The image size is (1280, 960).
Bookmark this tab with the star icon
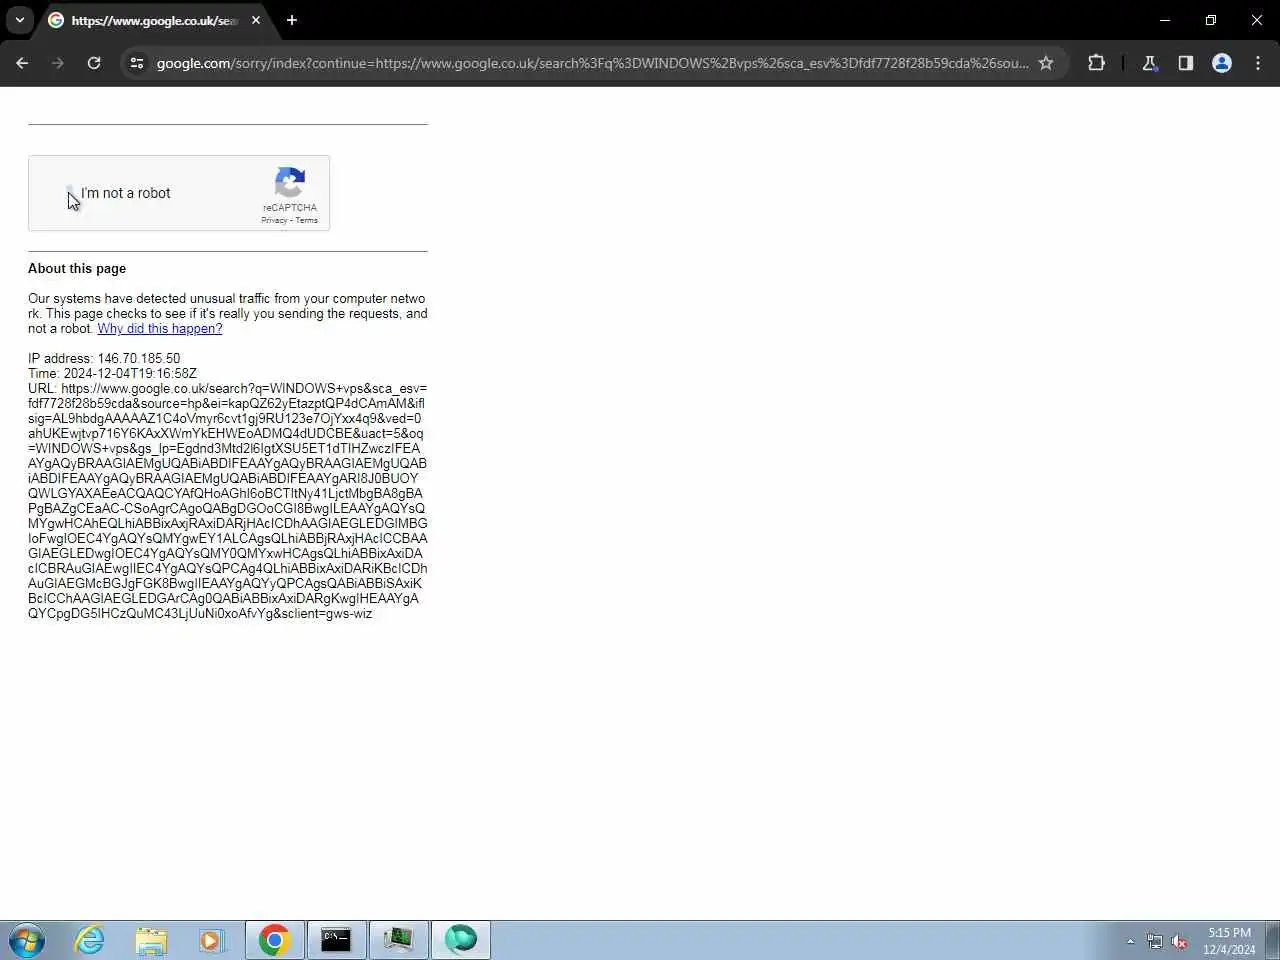pos(1046,63)
